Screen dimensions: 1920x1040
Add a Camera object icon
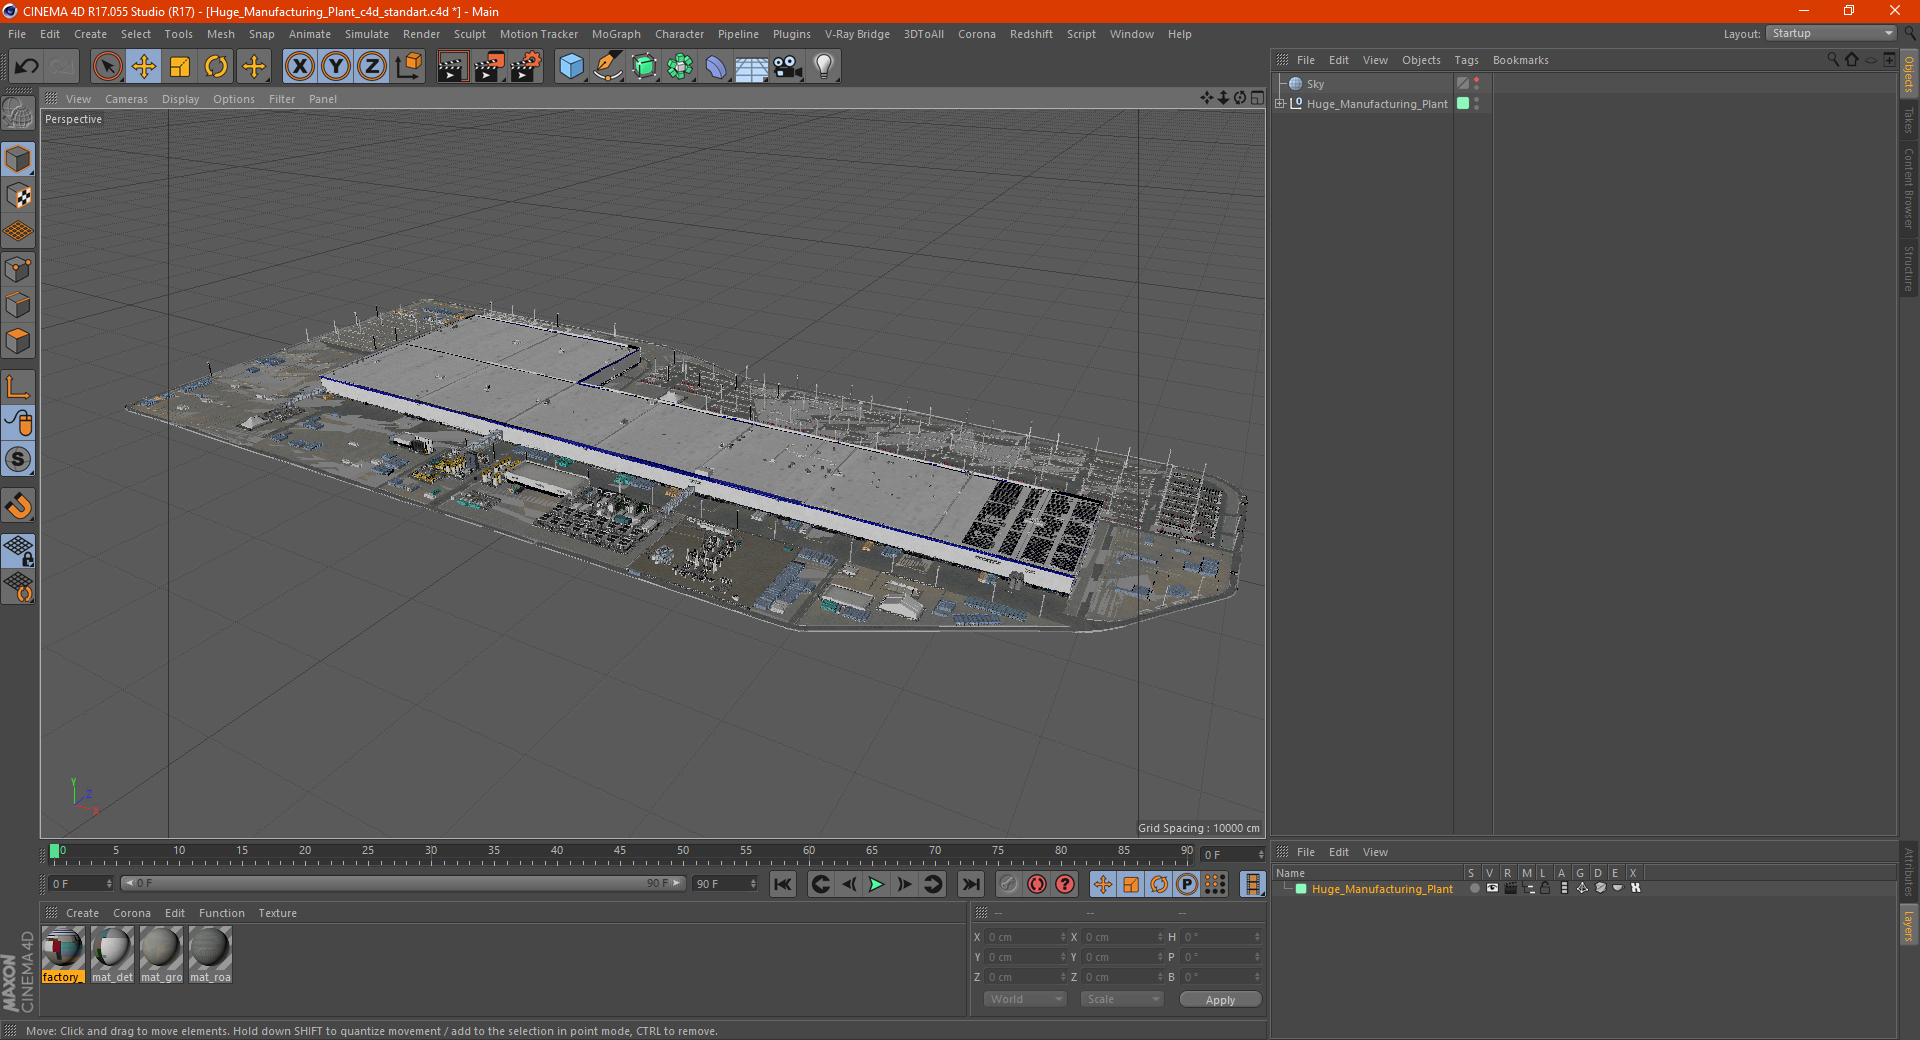(788, 67)
